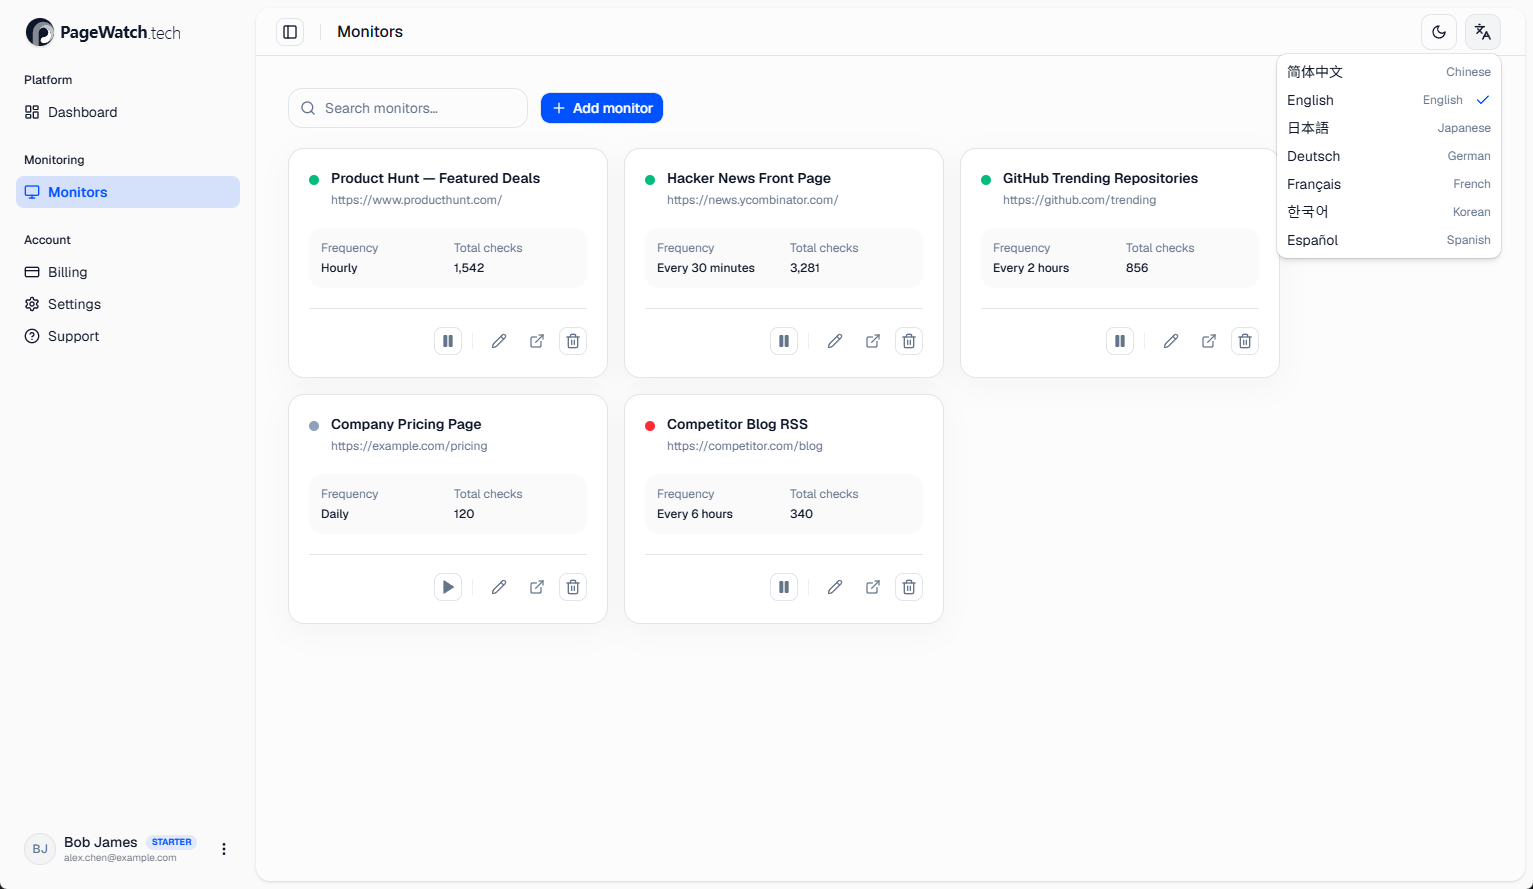Edit the Company Pricing Page monitor
1533x889 pixels.
(x=499, y=587)
